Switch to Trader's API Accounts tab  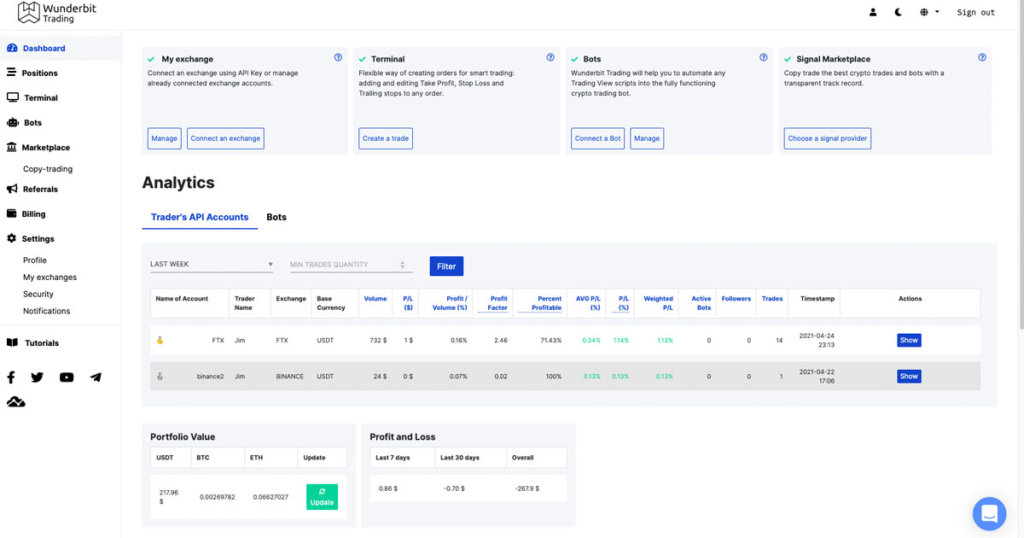(x=200, y=217)
